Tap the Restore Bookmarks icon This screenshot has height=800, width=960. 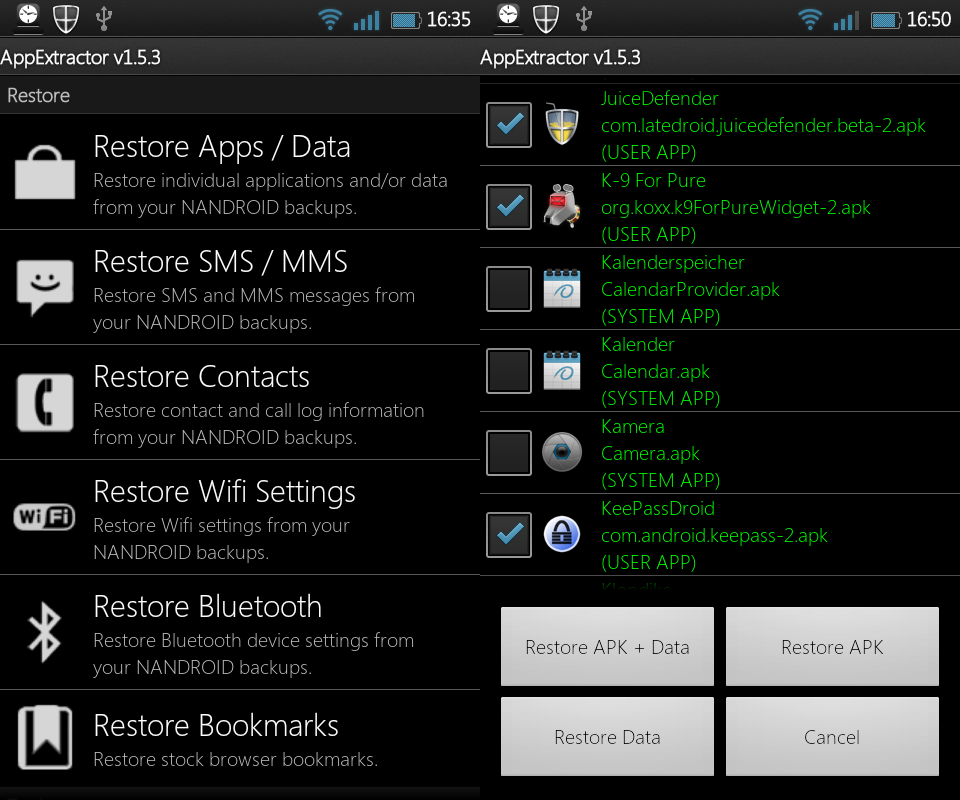[45, 738]
